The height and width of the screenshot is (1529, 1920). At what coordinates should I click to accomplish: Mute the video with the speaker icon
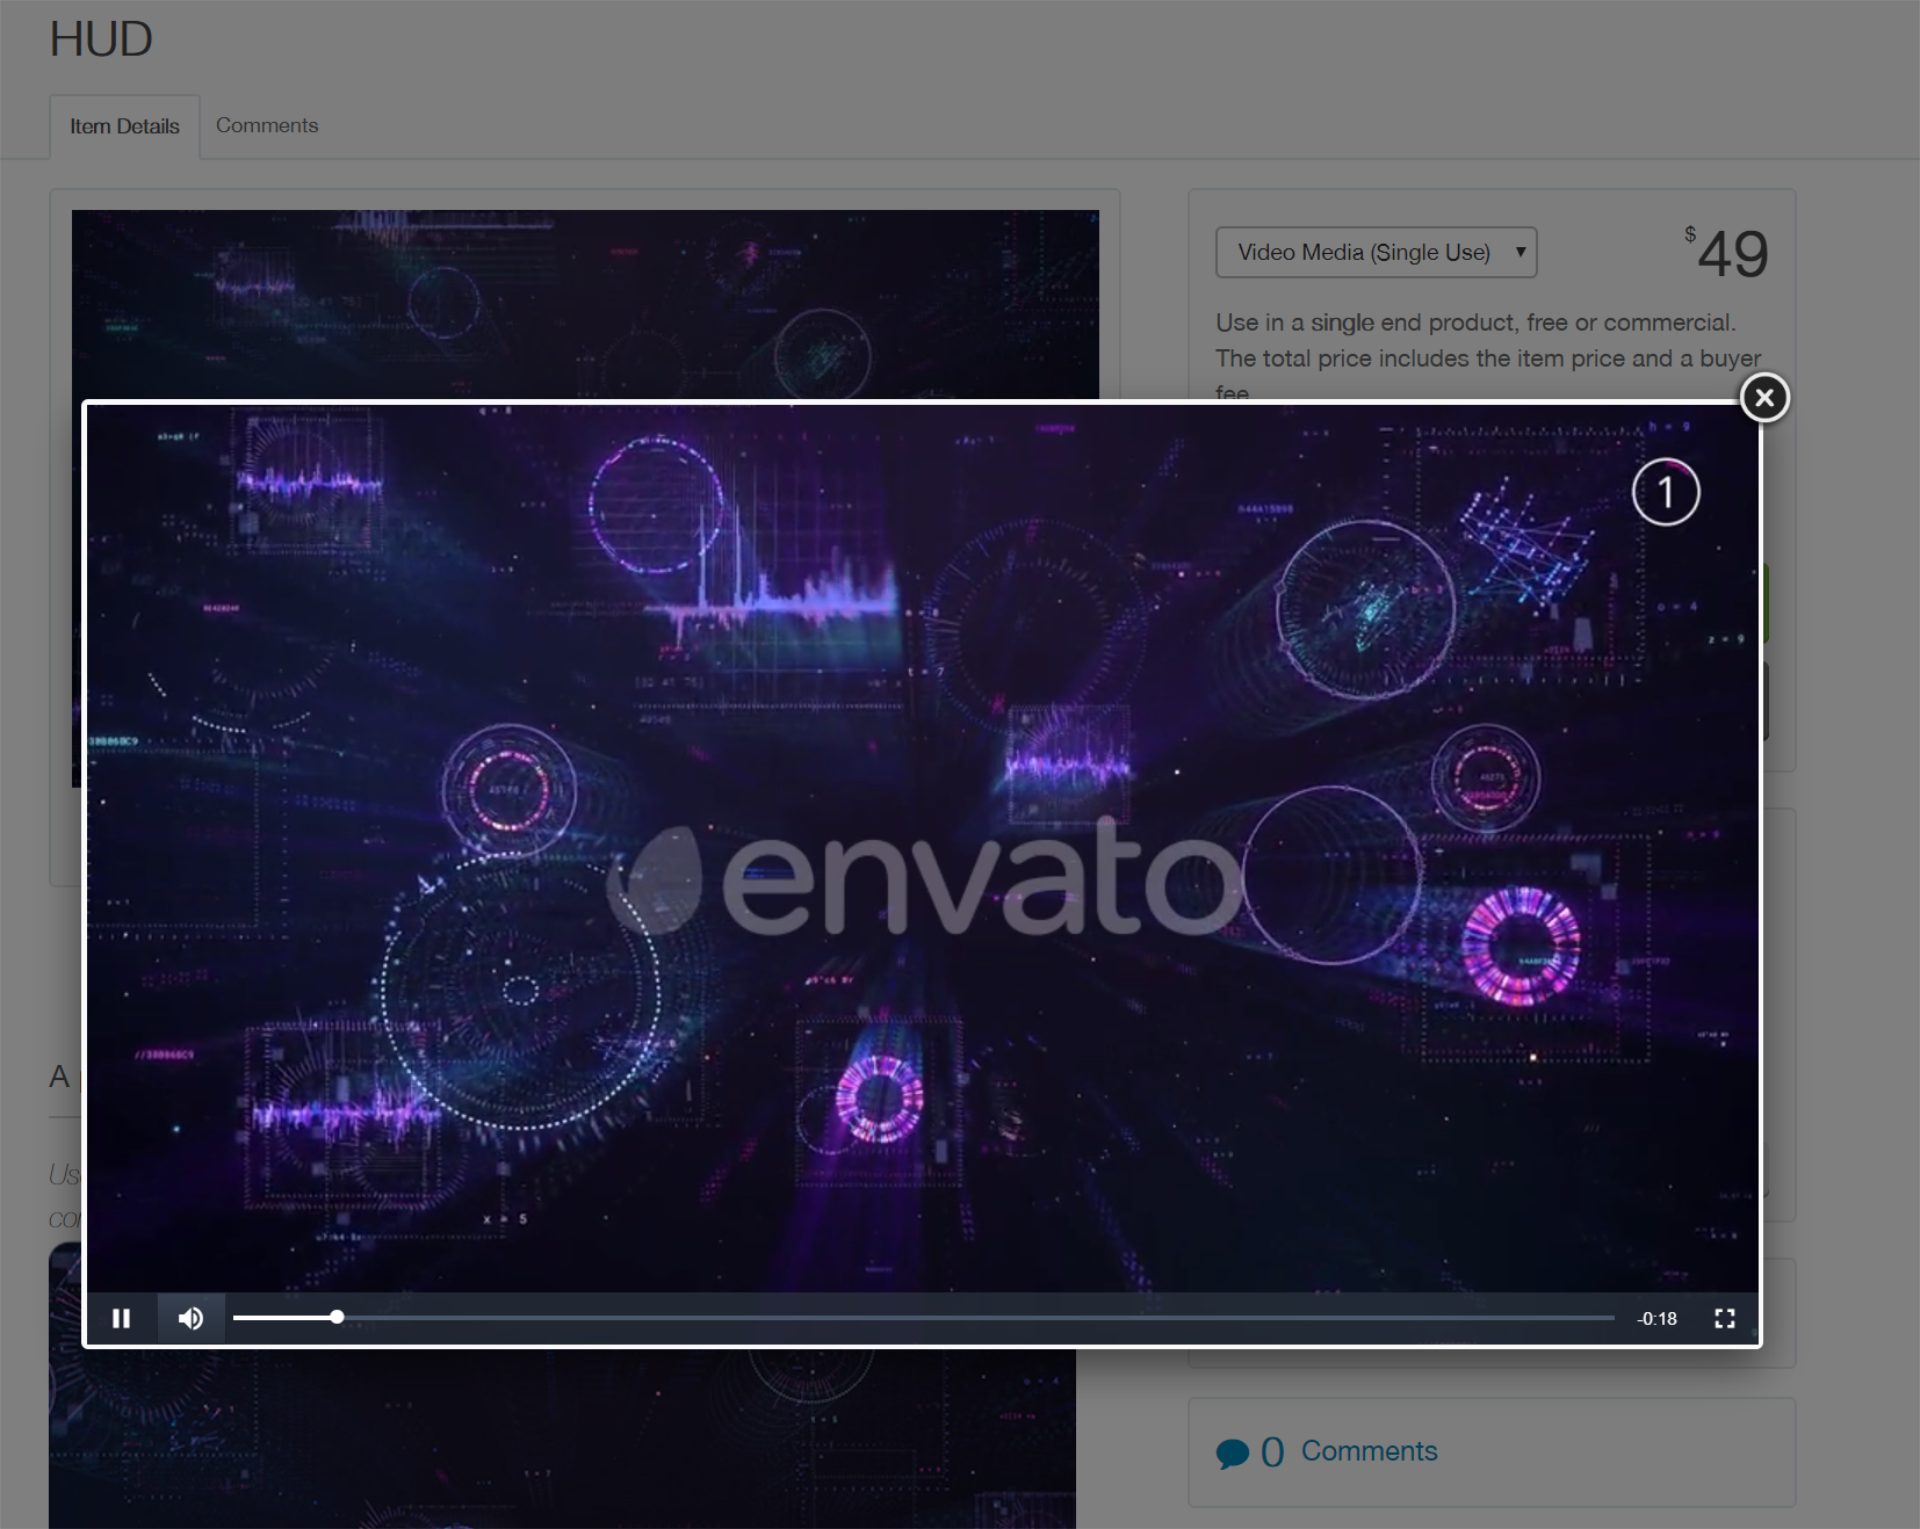click(x=190, y=1318)
